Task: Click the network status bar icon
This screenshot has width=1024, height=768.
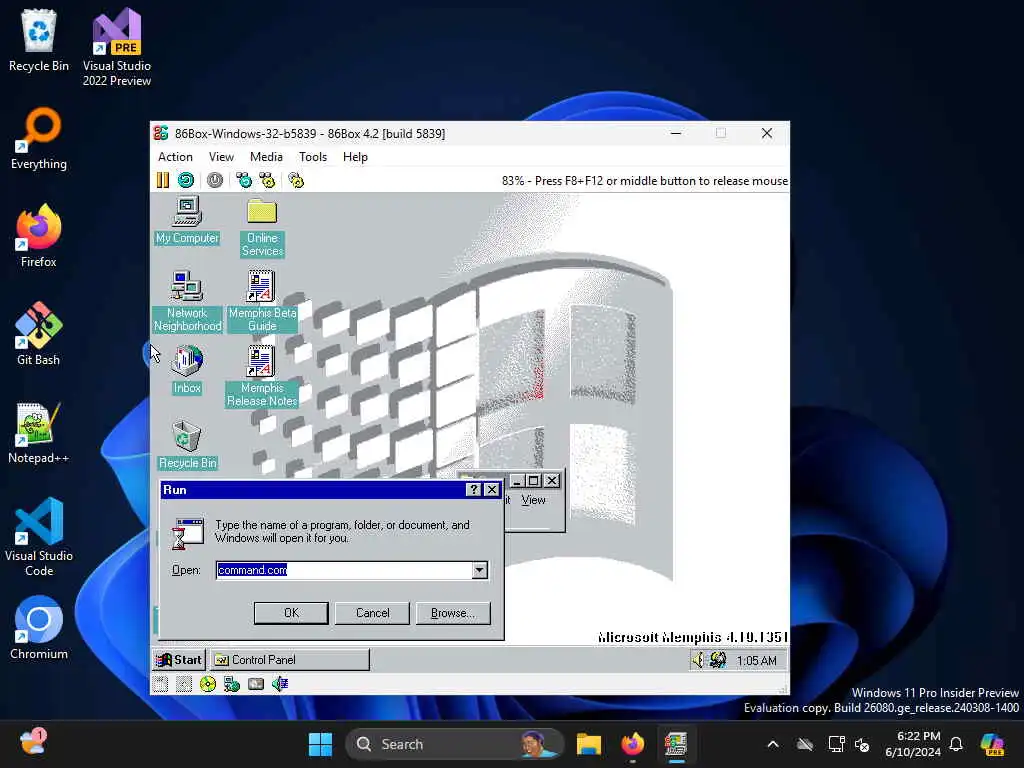Action: [232, 684]
